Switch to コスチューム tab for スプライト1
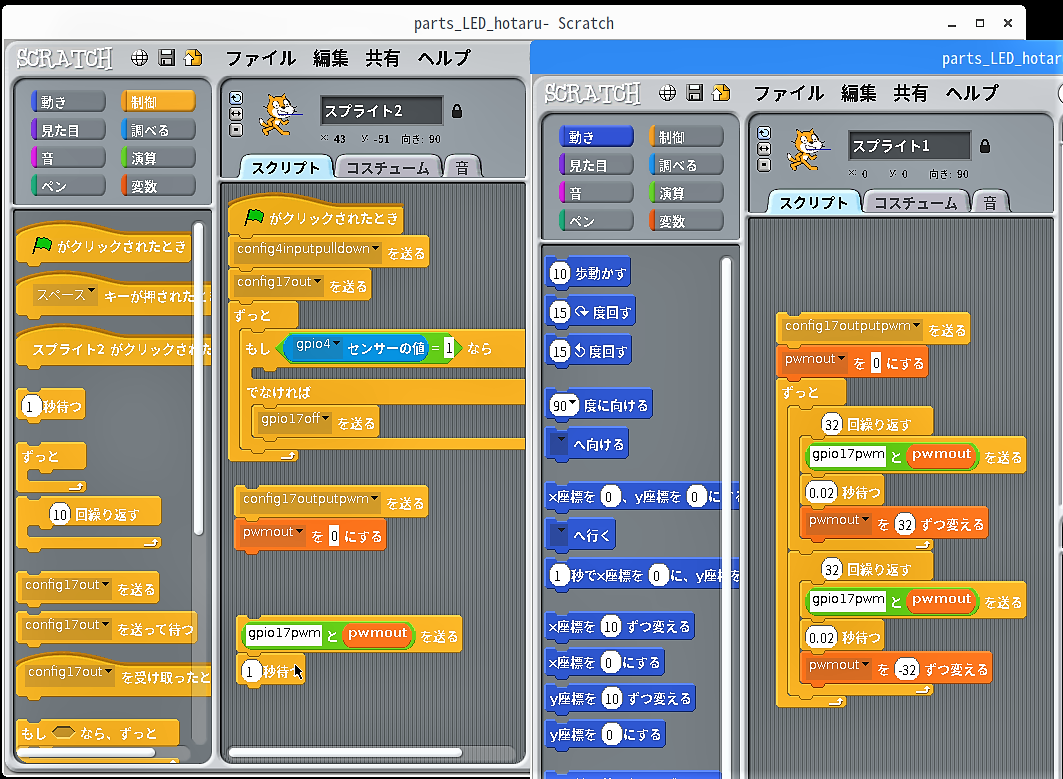The height and width of the screenshot is (779, 1063). (916, 203)
